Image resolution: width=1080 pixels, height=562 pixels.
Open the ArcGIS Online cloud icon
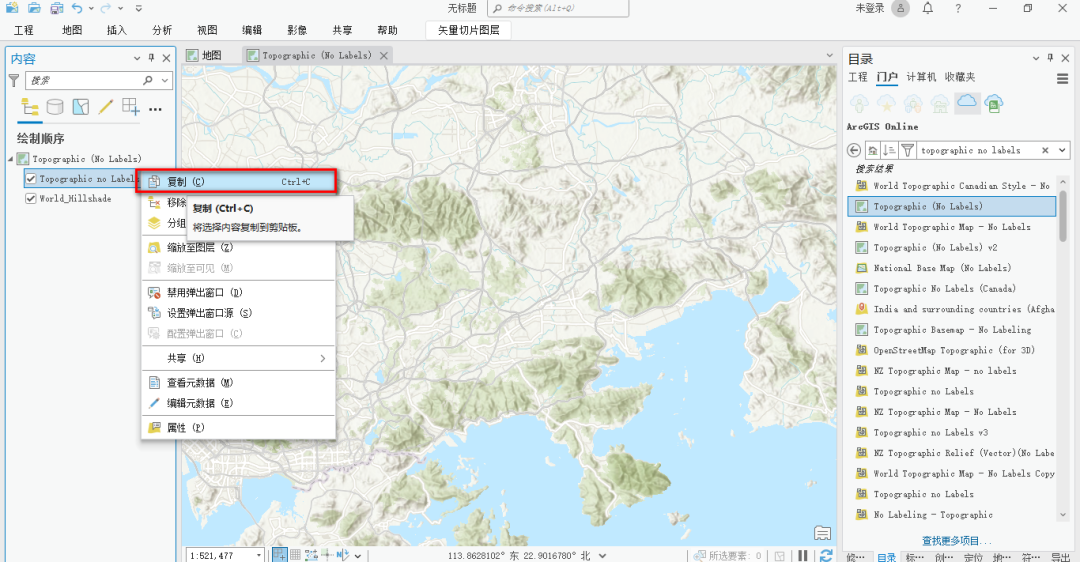[x=966, y=102]
